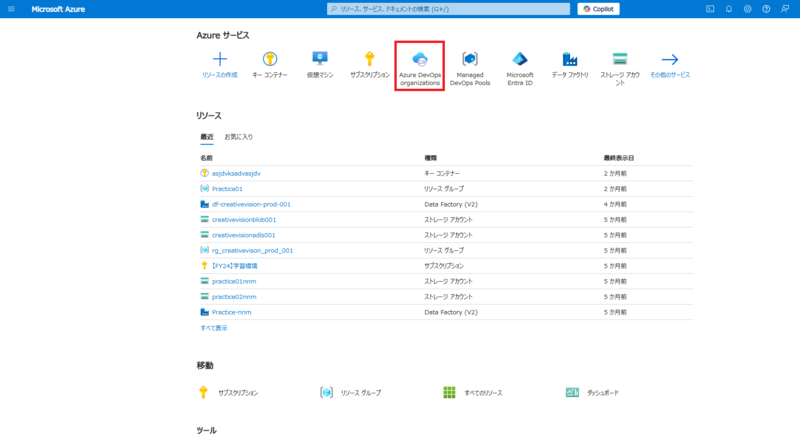This screenshot has height=440, width=800.
Task: Open the サブスクリプション service key icon
Action: tap(370, 59)
